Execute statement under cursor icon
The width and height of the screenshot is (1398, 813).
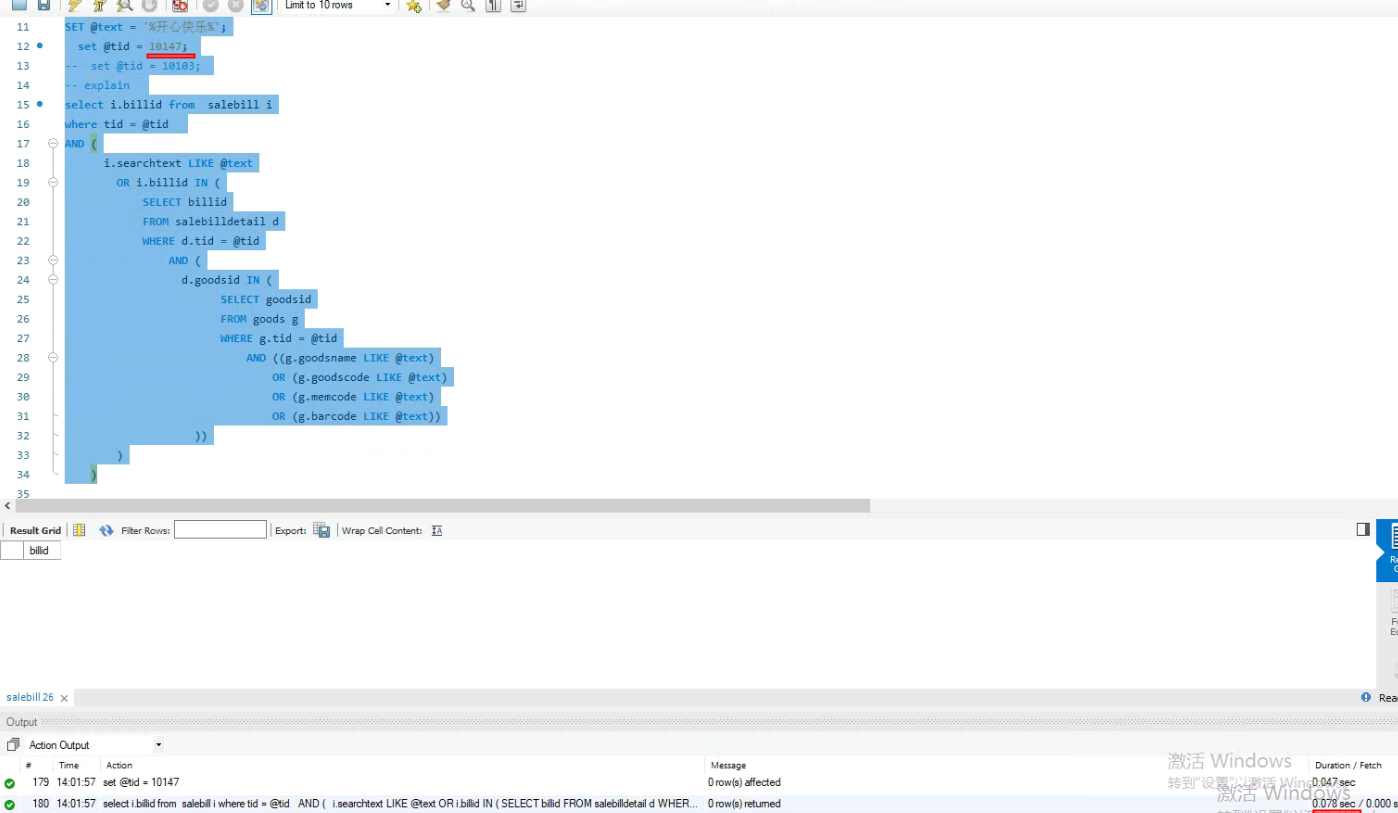click(99, 5)
